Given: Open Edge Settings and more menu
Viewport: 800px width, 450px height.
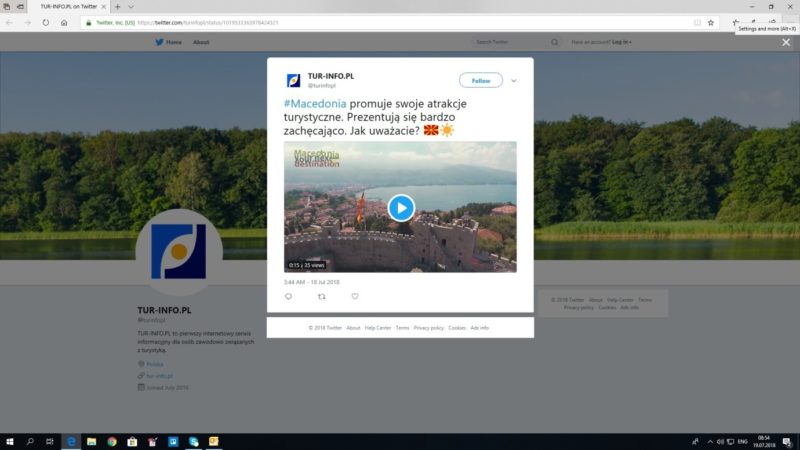Looking at the screenshot, I should pos(790,22).
